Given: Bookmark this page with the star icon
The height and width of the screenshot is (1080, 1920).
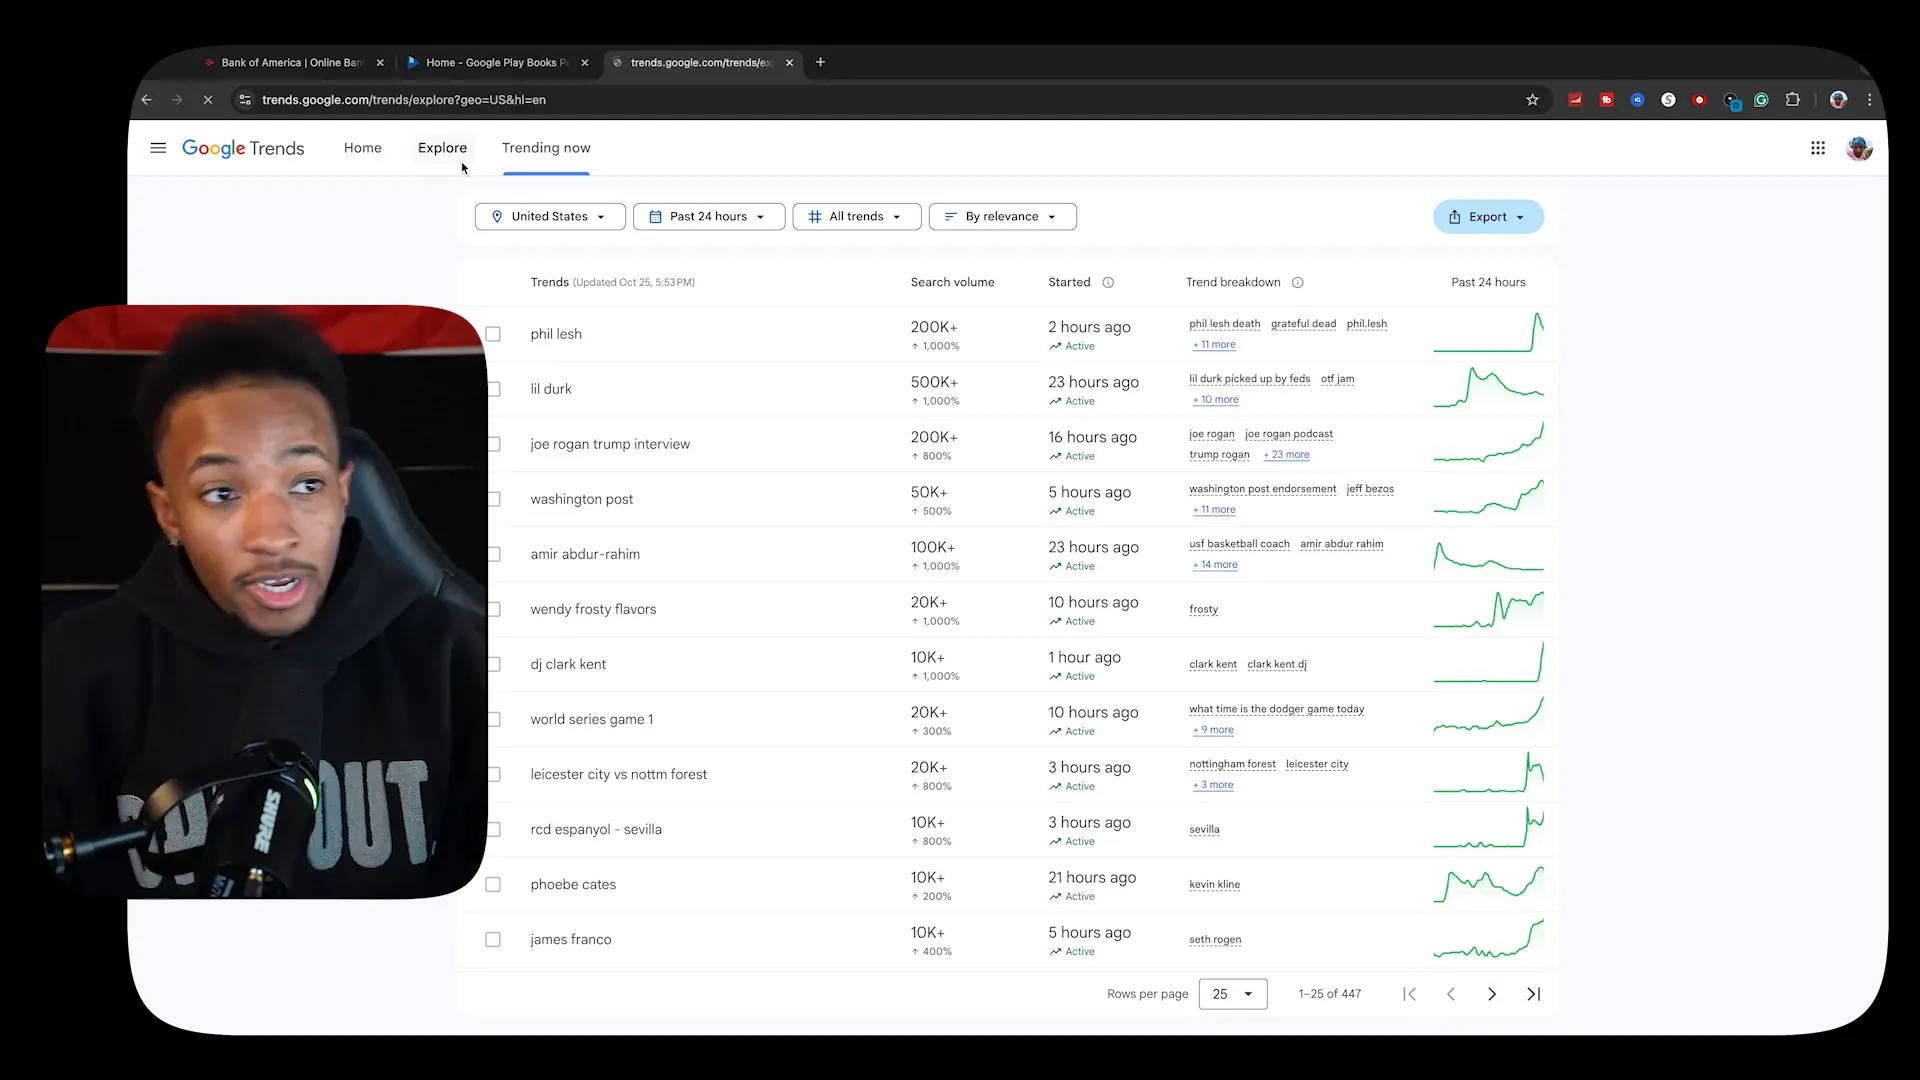Looking at the screenshot, I should click(x=1532, y=100).
